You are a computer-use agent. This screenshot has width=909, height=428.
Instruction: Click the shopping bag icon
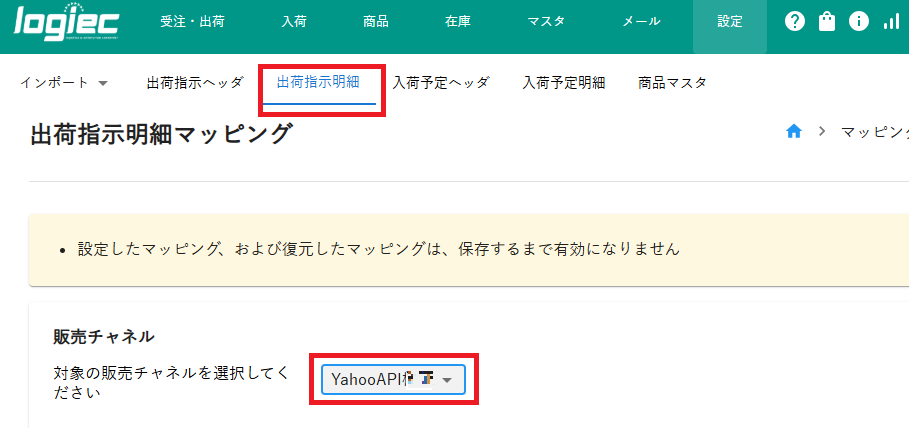click(827, 22)
